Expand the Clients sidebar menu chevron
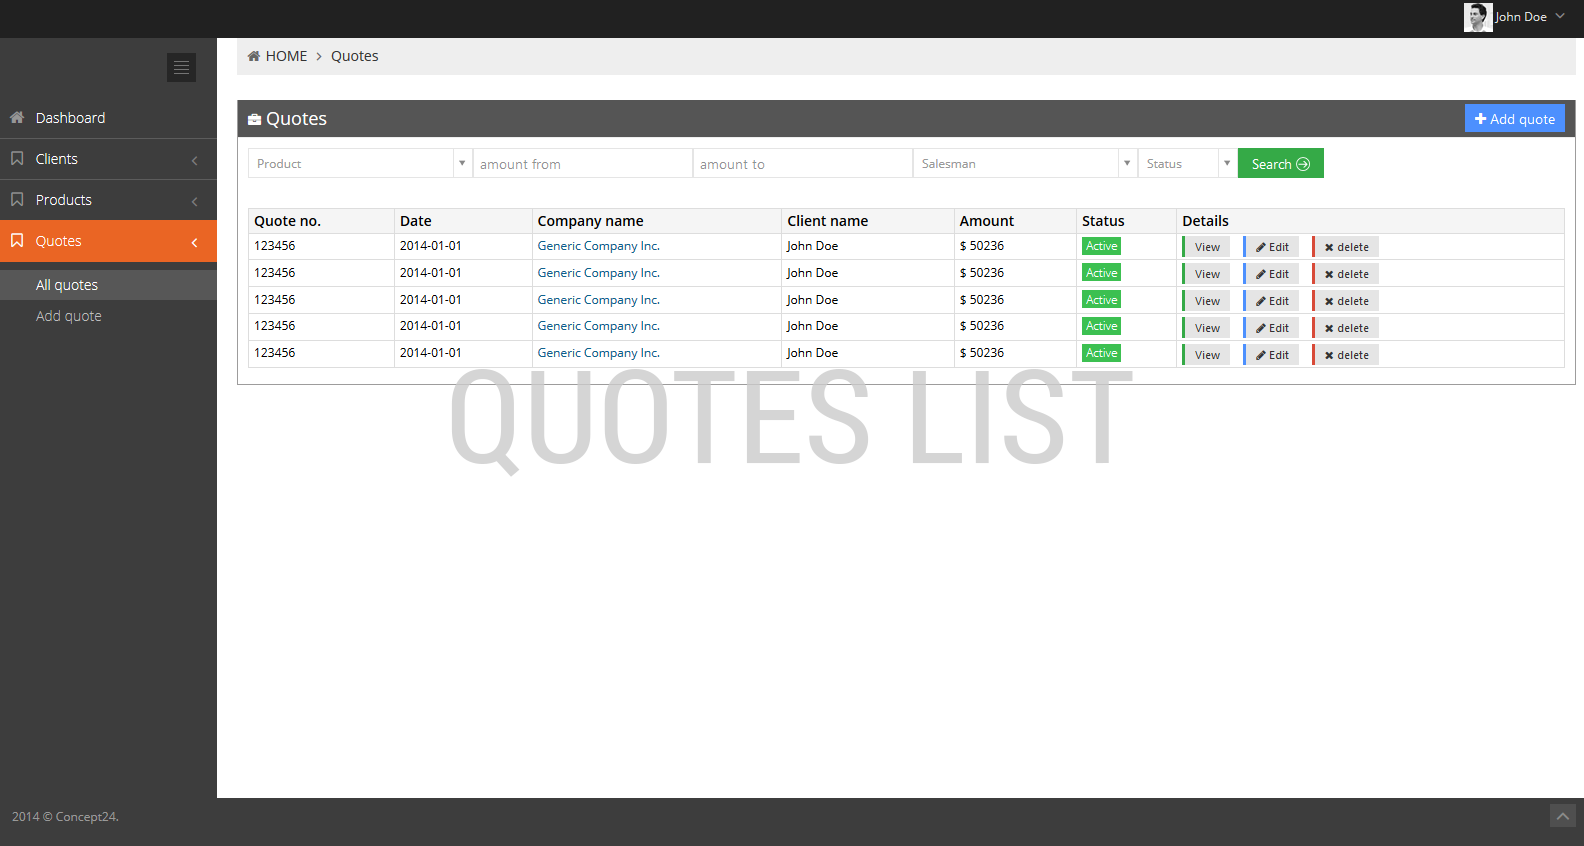The width and height of the screenshot is (1584, 846). coord(194,160)
